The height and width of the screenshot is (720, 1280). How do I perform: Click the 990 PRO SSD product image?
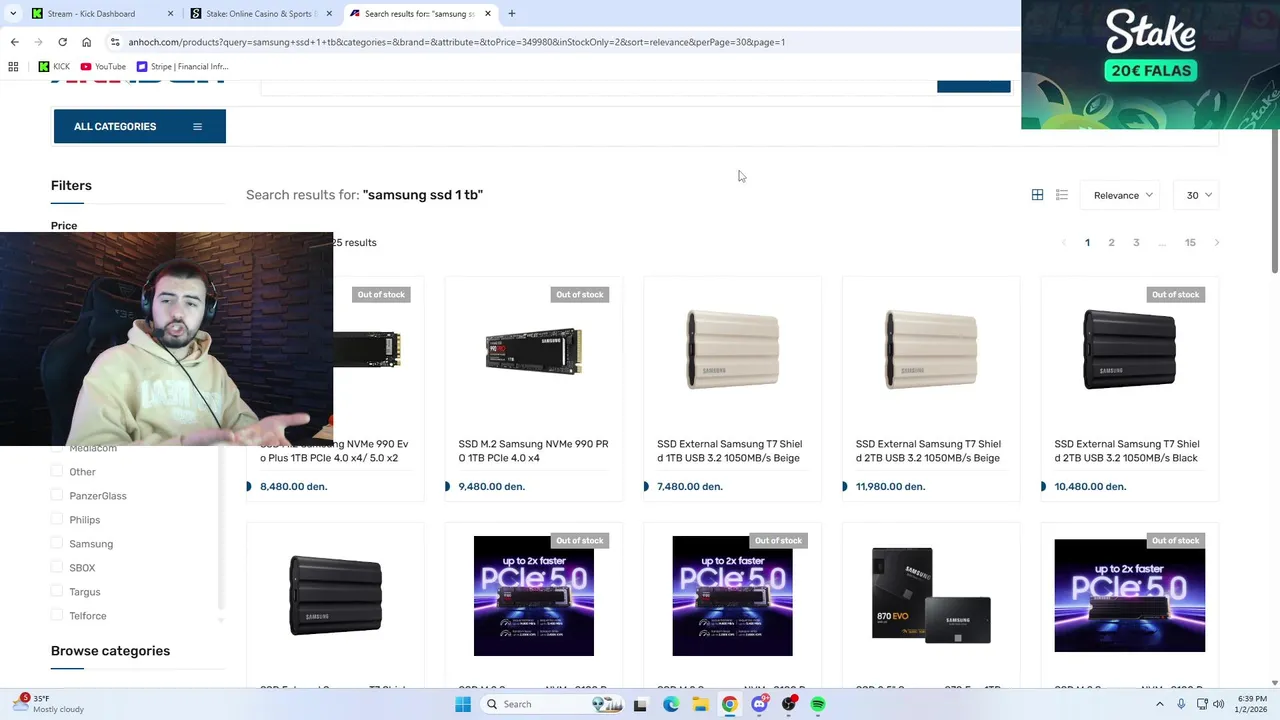pos(533,352)
